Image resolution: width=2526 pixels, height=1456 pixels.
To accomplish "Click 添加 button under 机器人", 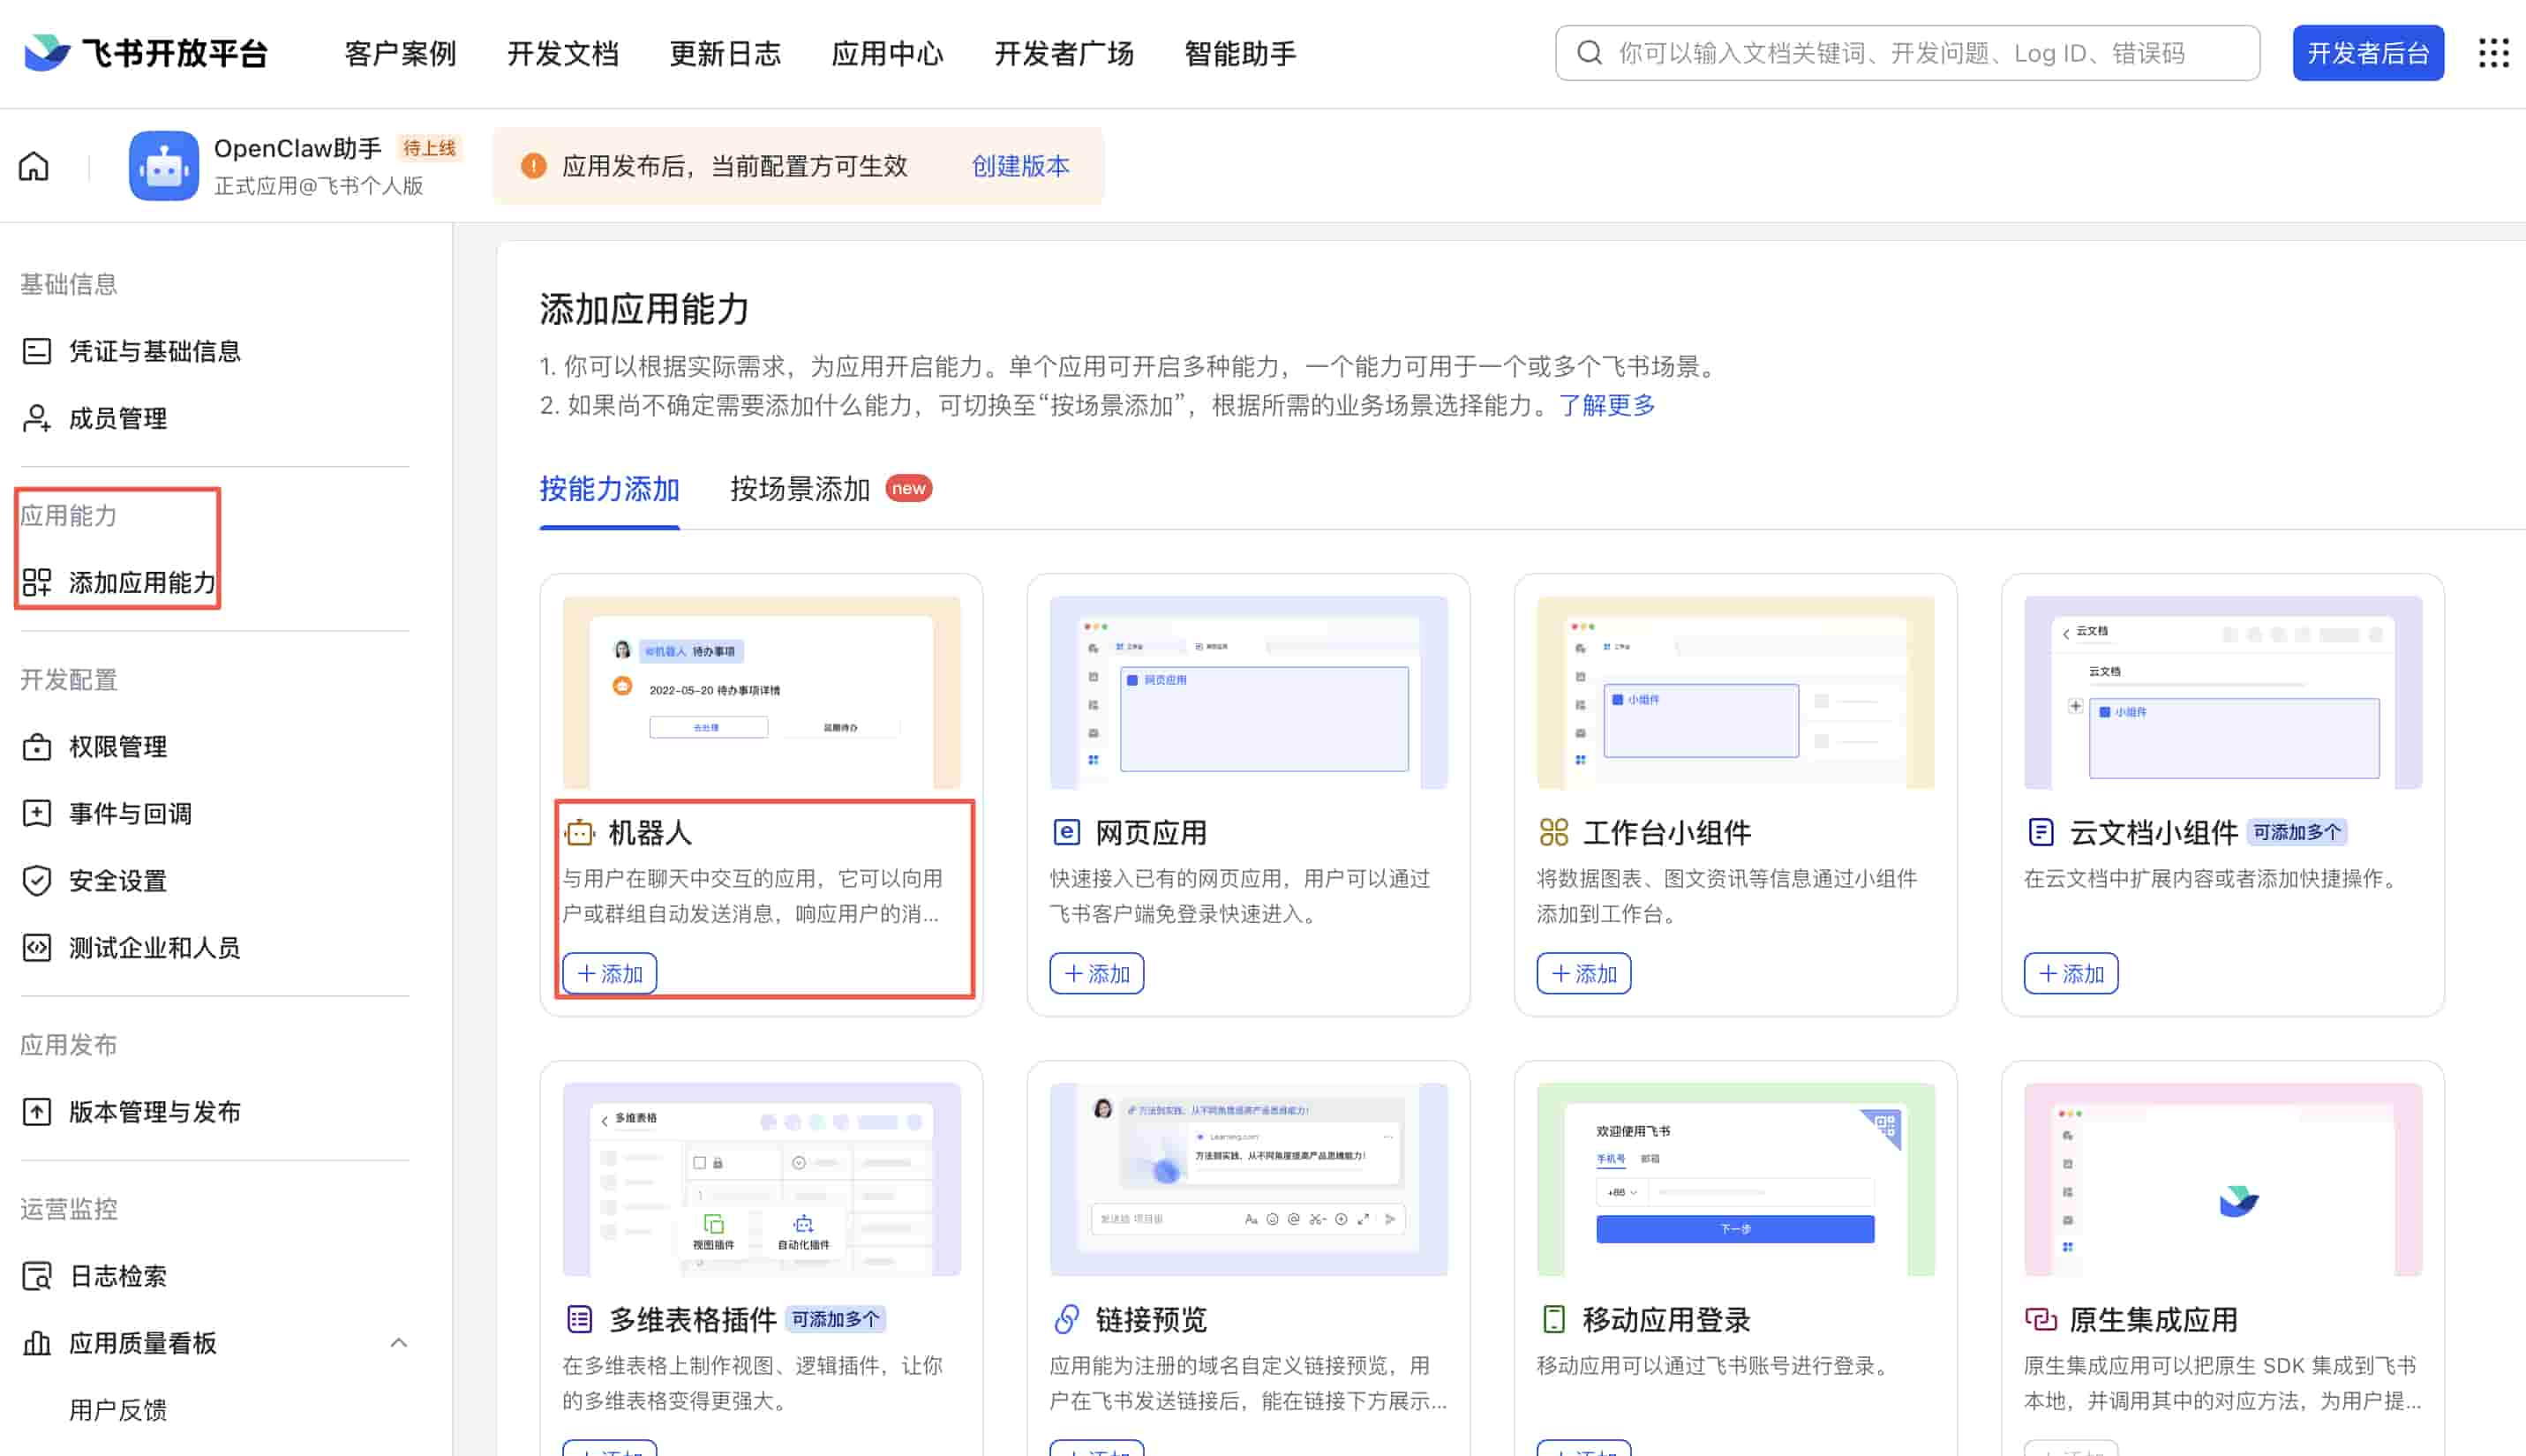I will (x=609, y=974).
